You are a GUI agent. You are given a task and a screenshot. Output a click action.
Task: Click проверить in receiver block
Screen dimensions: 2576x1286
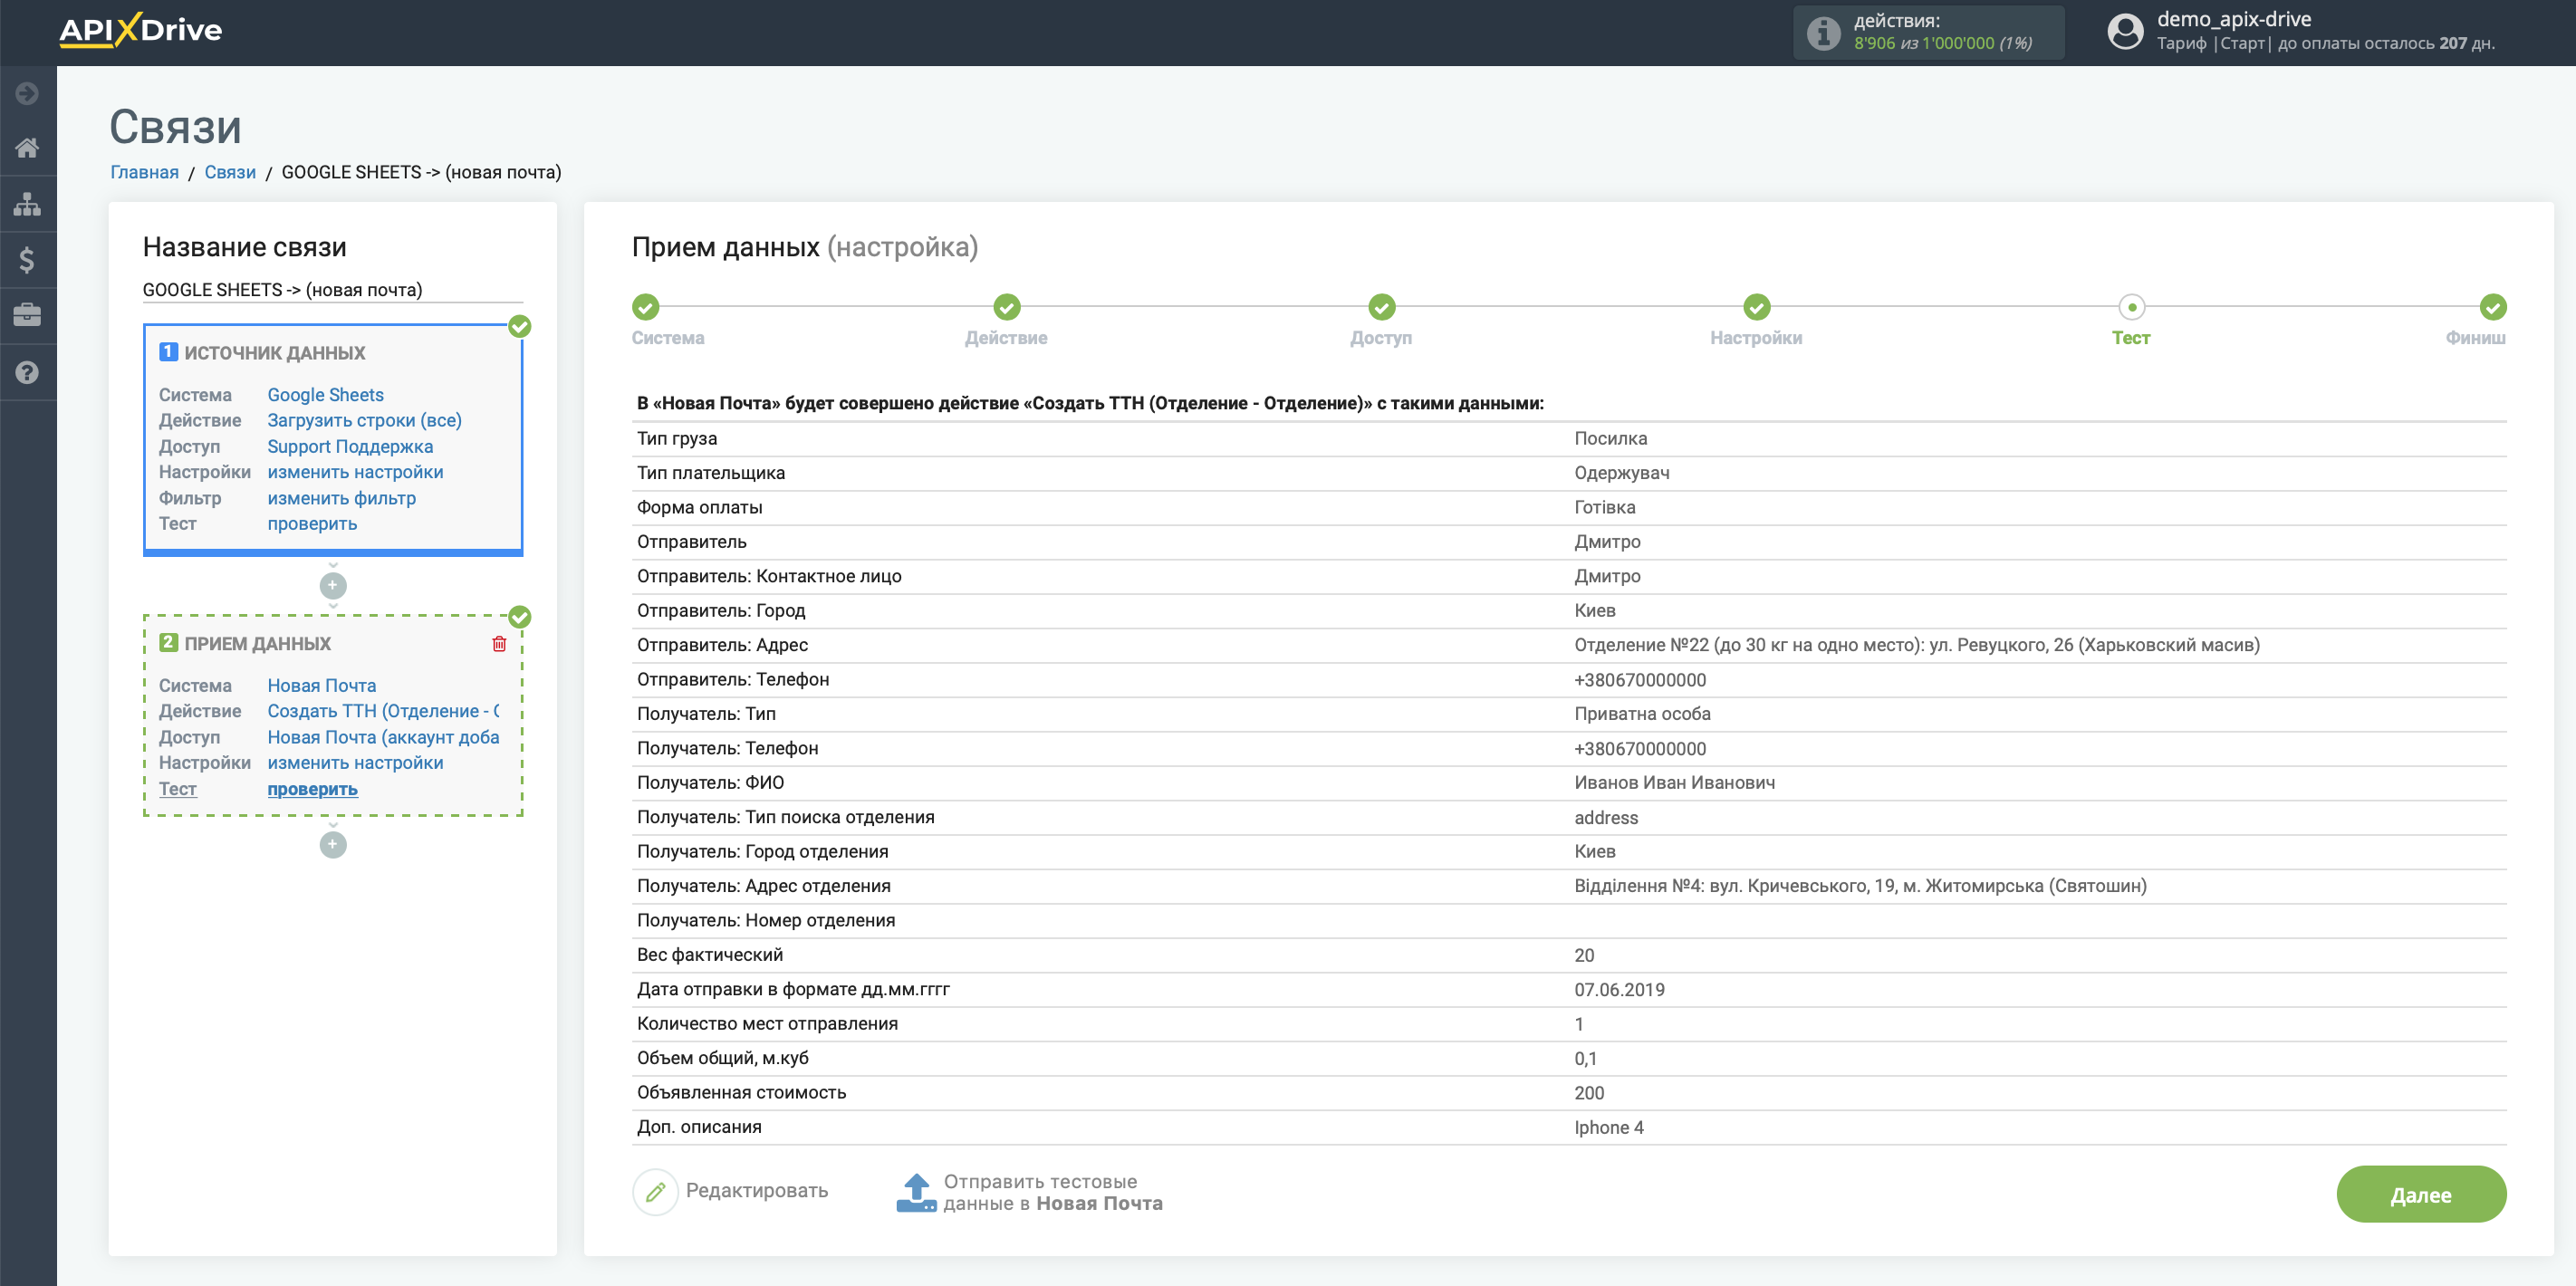(x=312, y=789)
